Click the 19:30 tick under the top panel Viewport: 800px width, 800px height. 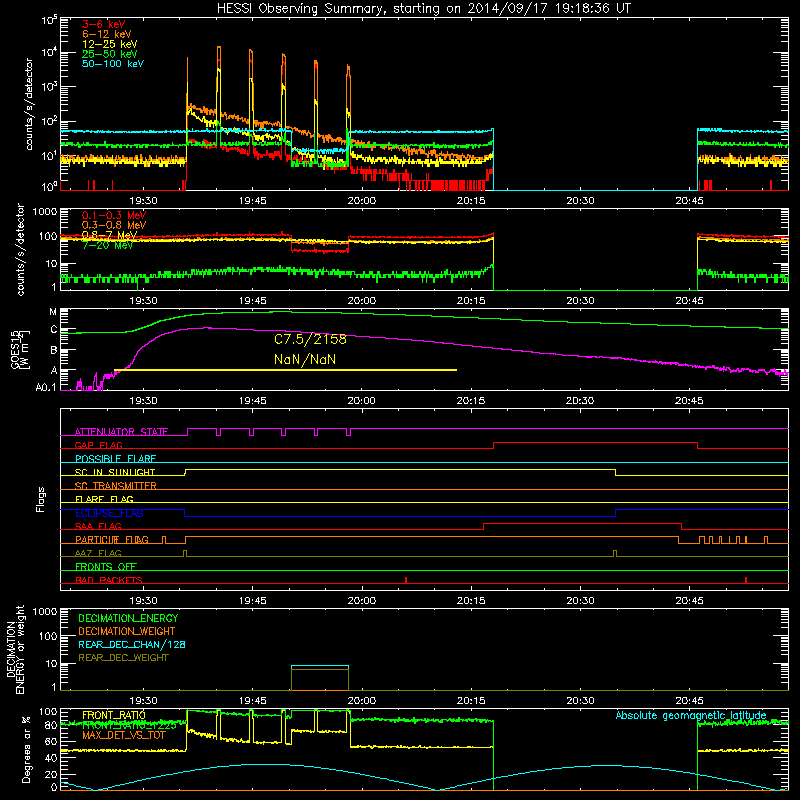click(x=143, y=201)
